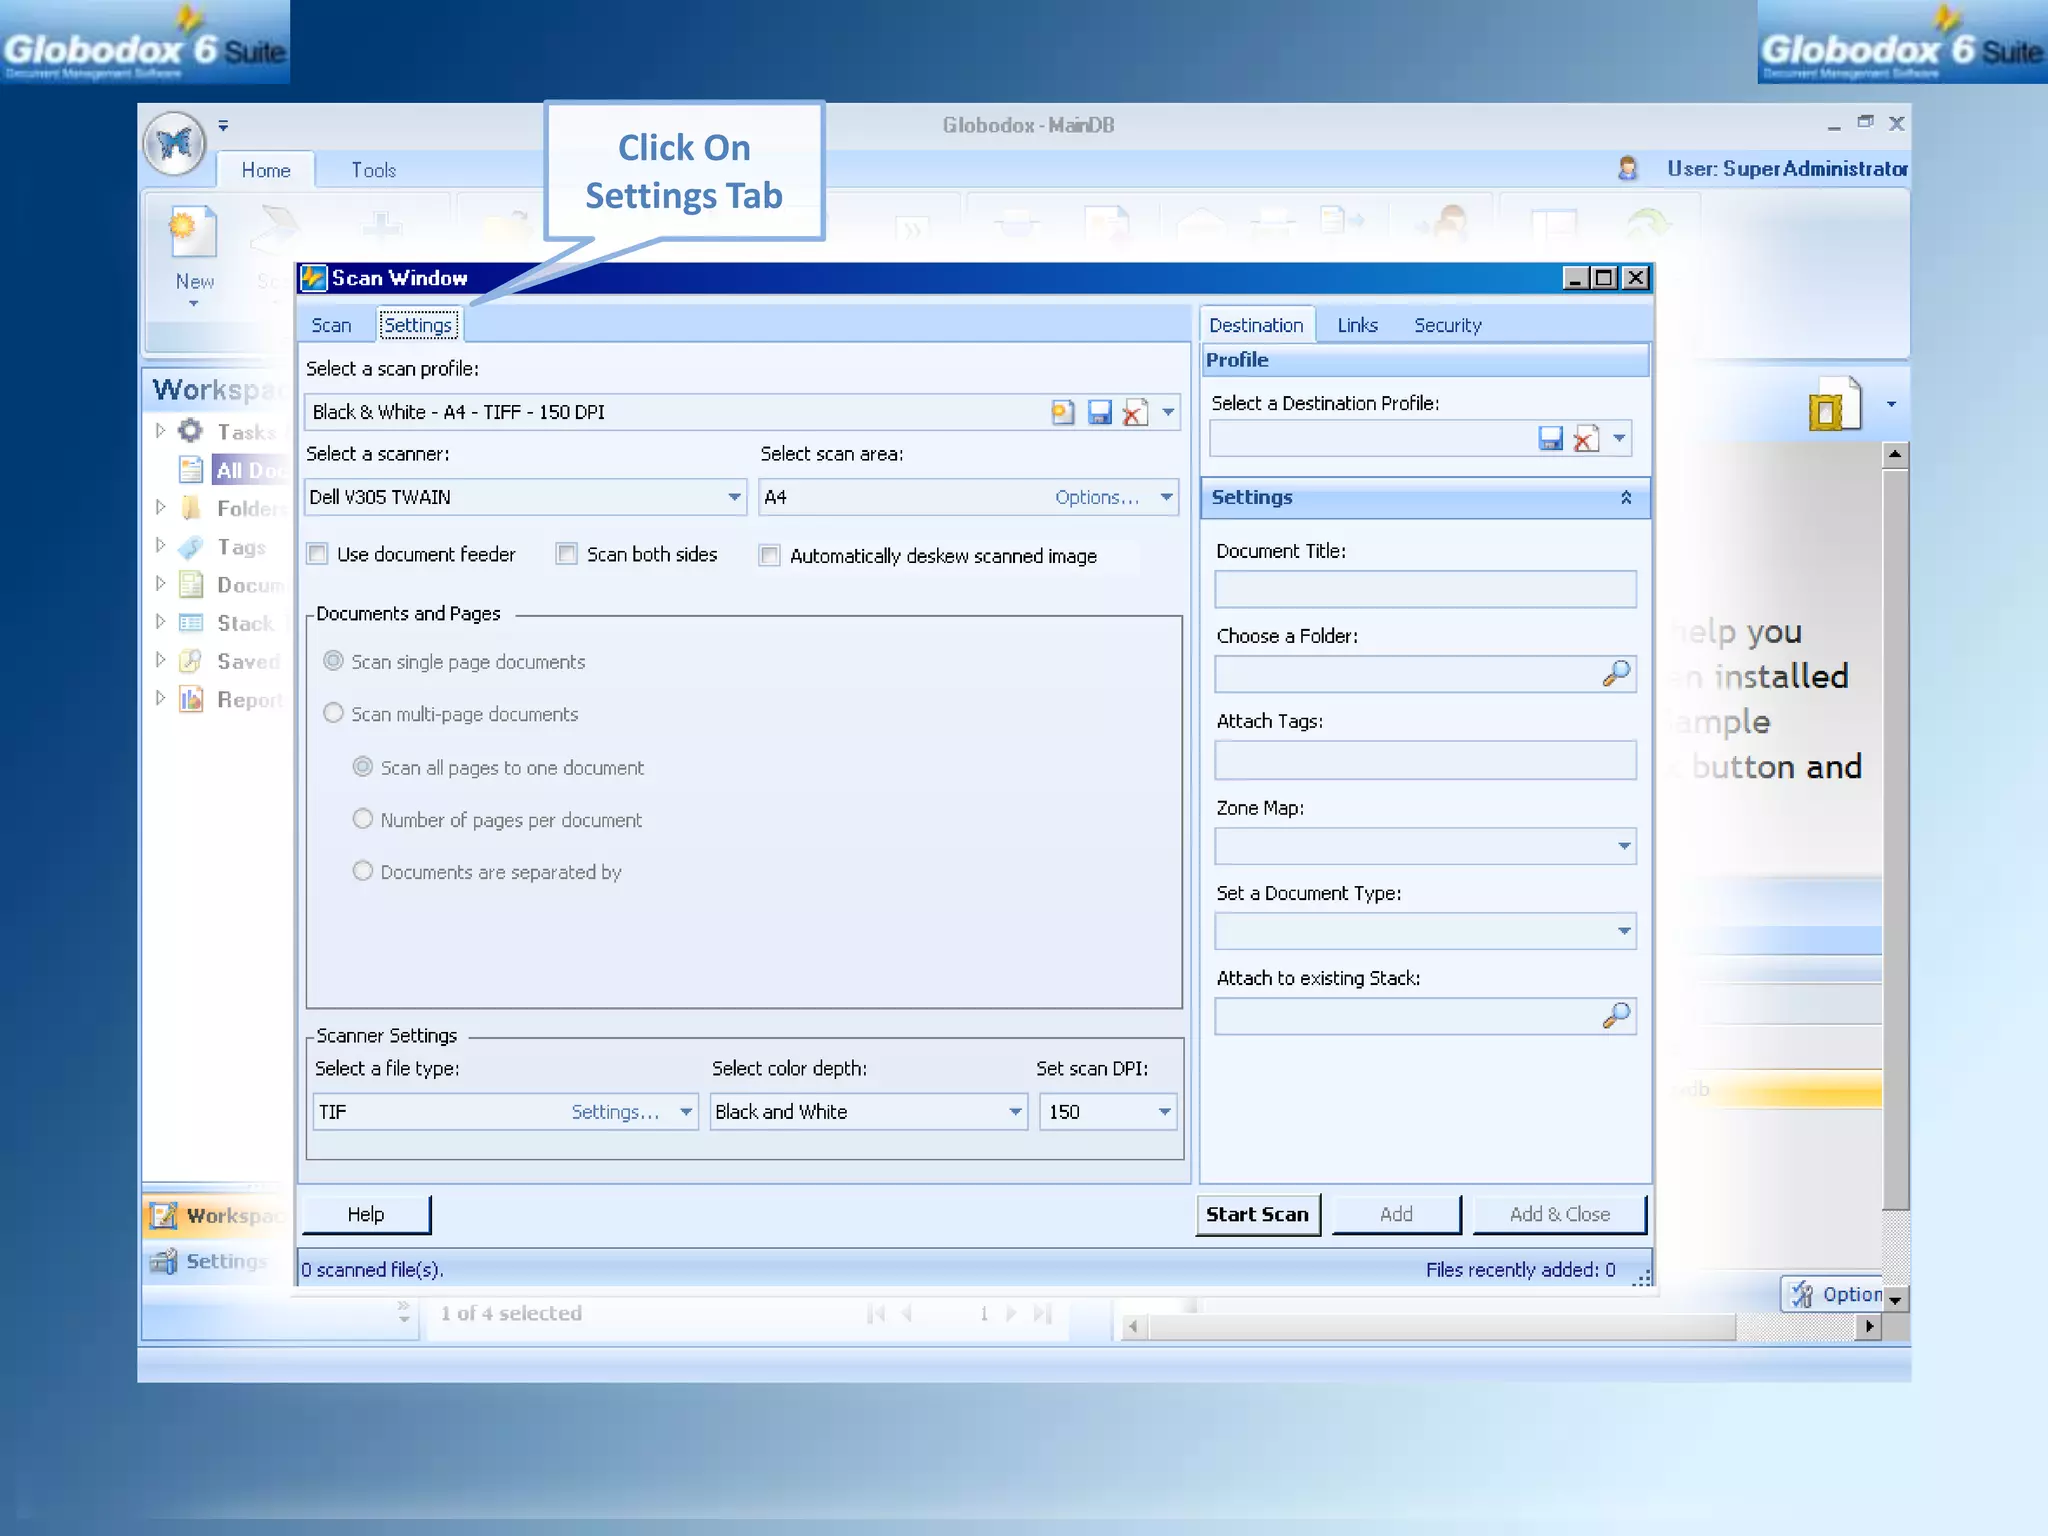Delete the destination profile icon

(x=1586, y=438)
